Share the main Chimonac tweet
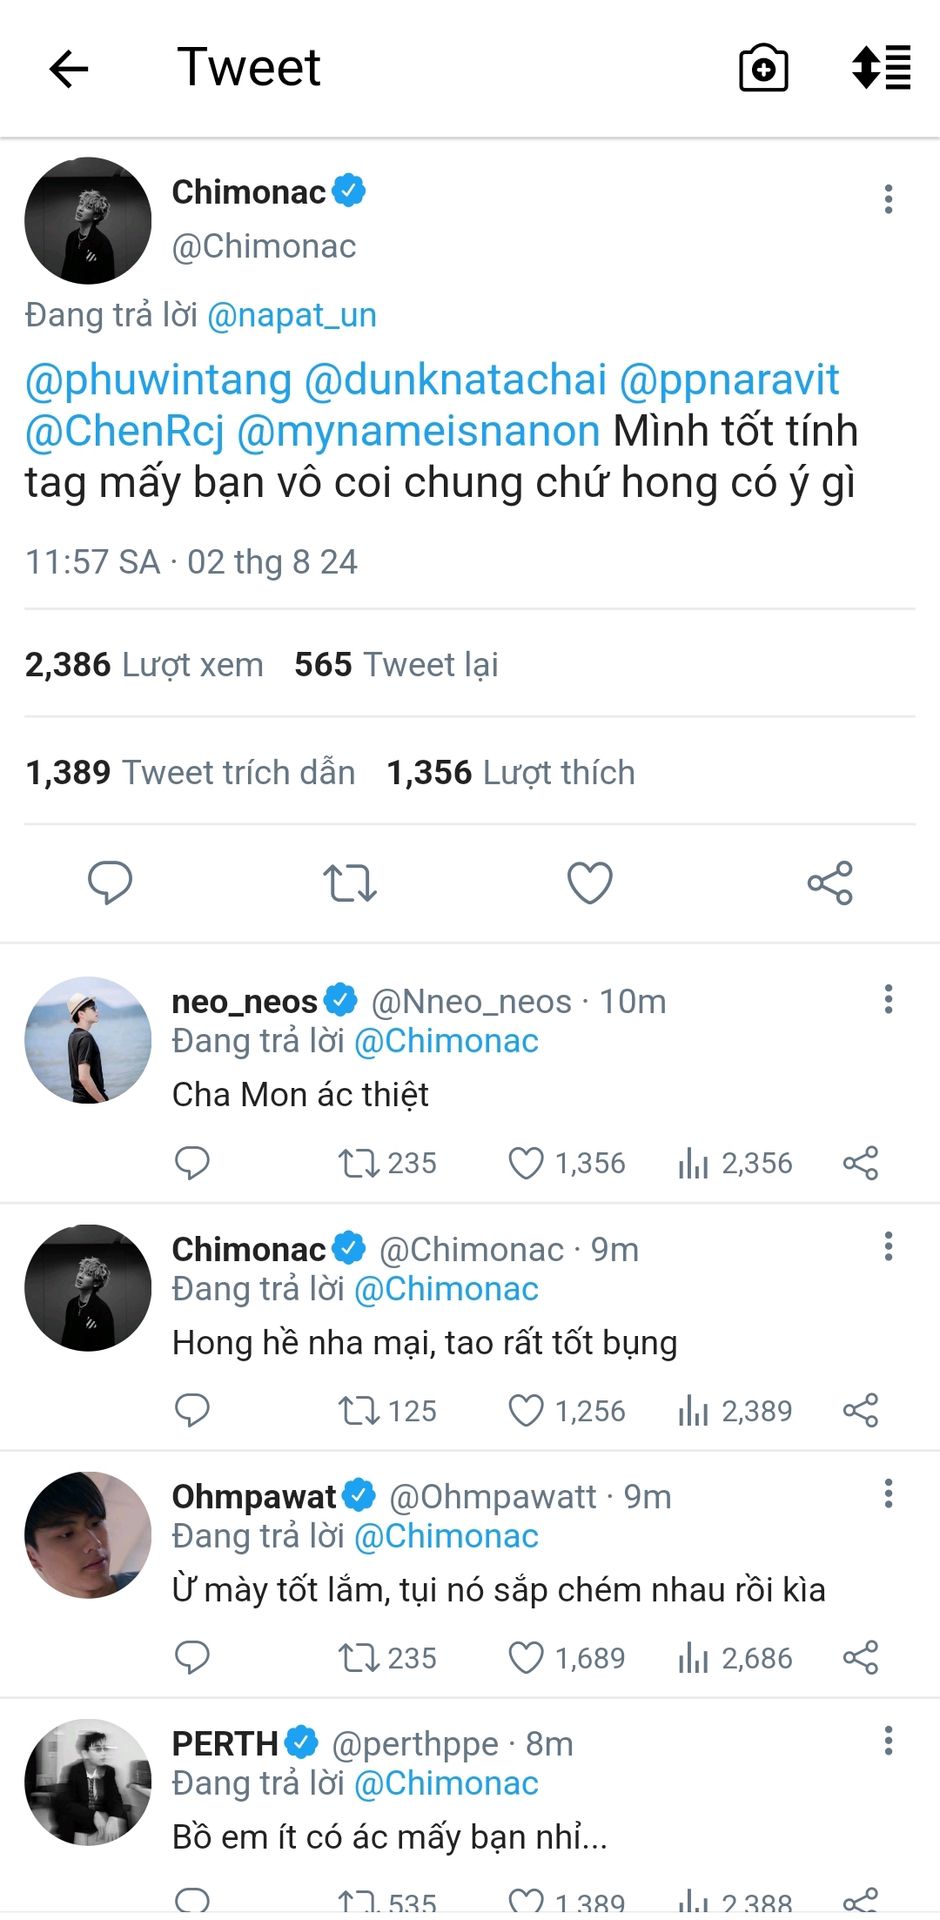The image size is (940, 1920). 830,883
